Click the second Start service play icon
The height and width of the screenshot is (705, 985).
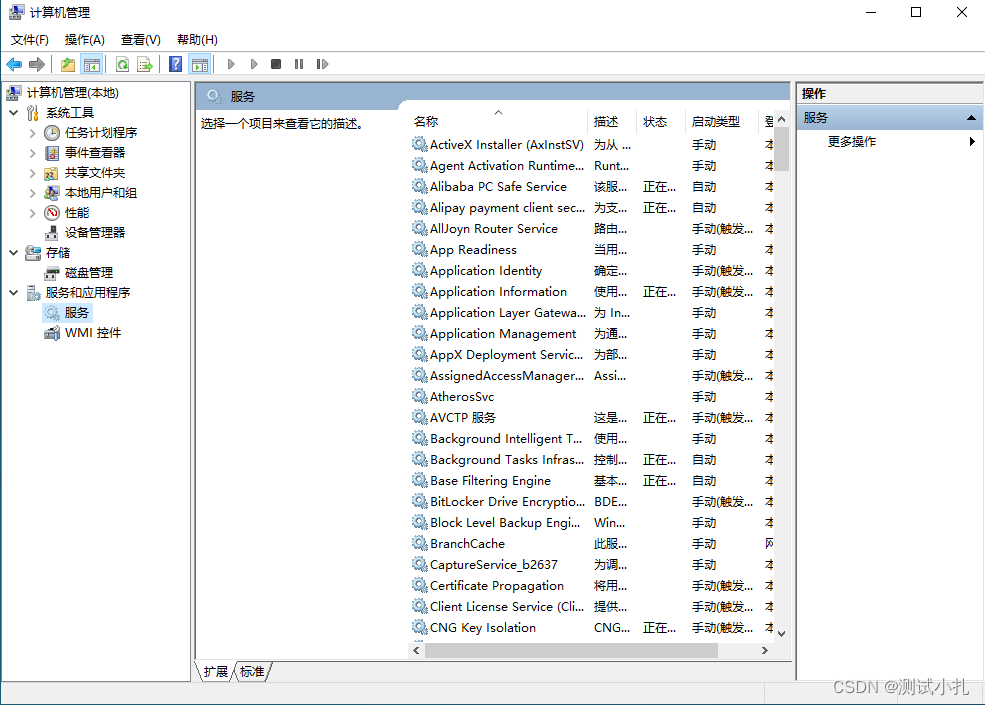coord(254,64)
